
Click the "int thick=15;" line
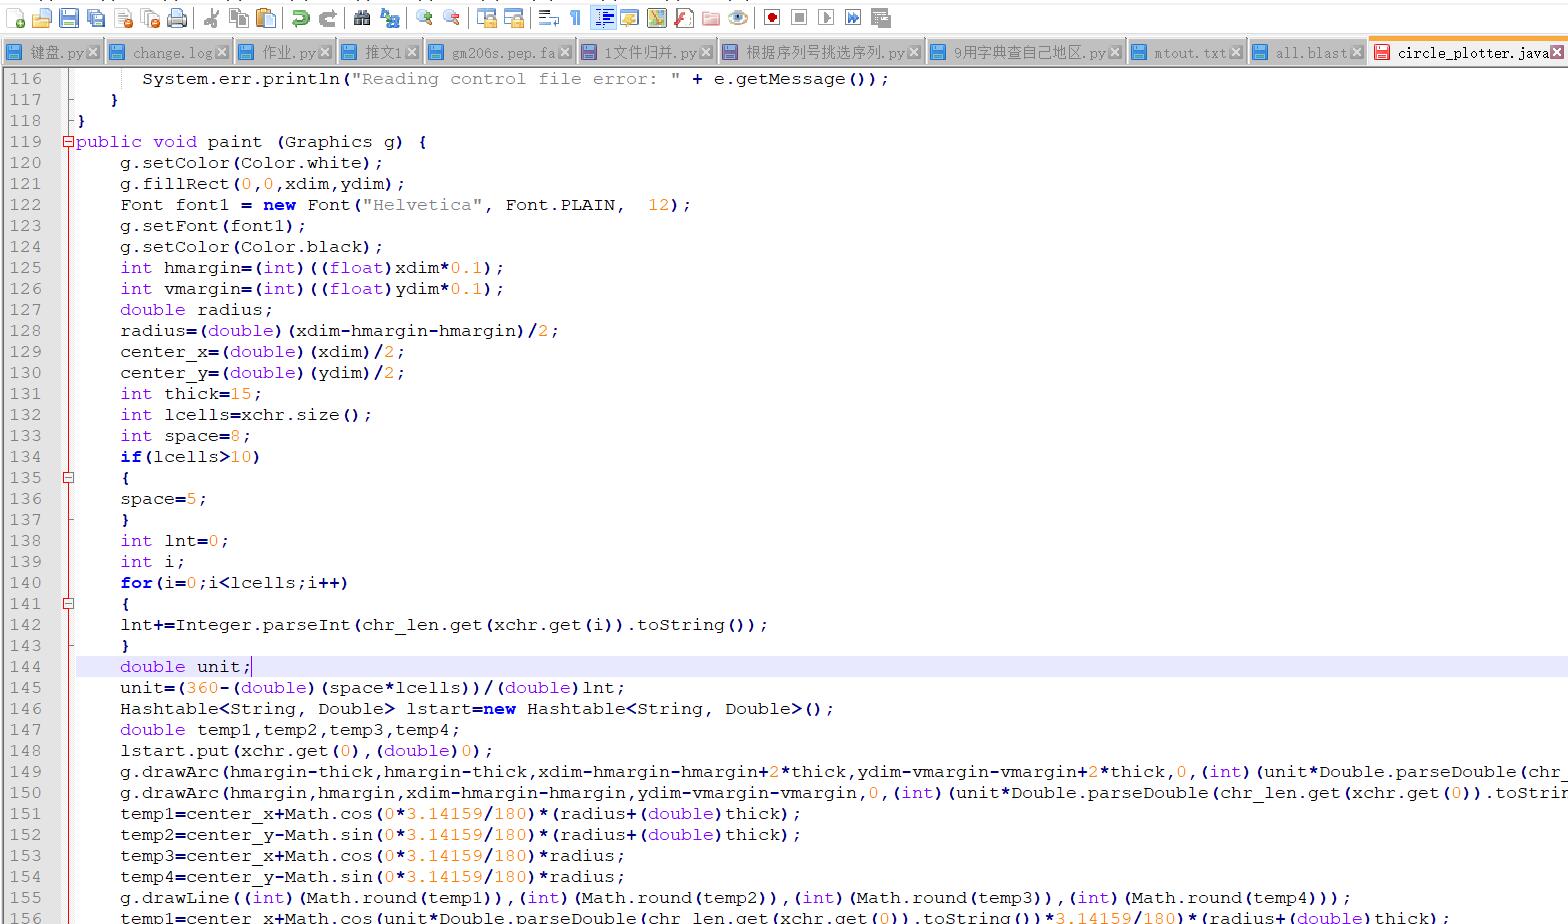(x=191, y=394)
